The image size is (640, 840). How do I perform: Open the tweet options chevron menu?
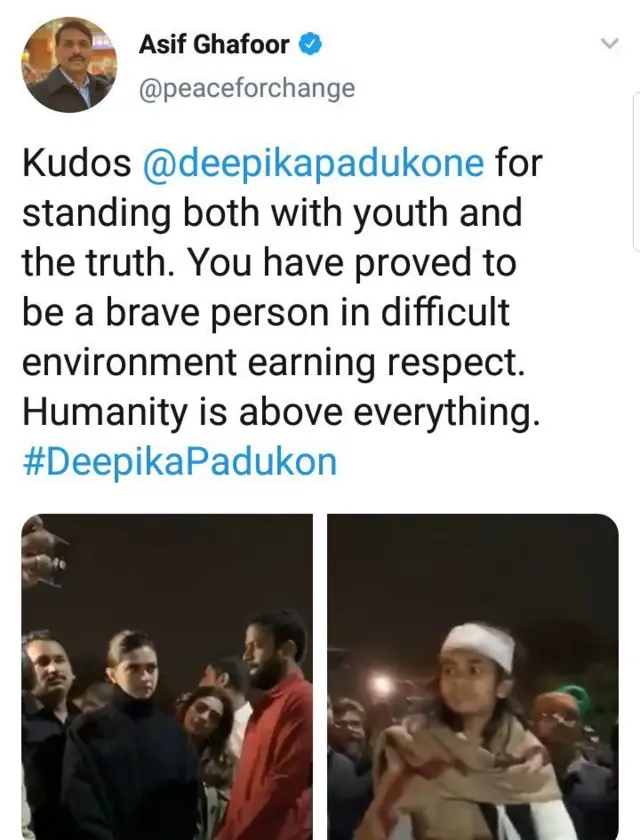tap(609, 43)
